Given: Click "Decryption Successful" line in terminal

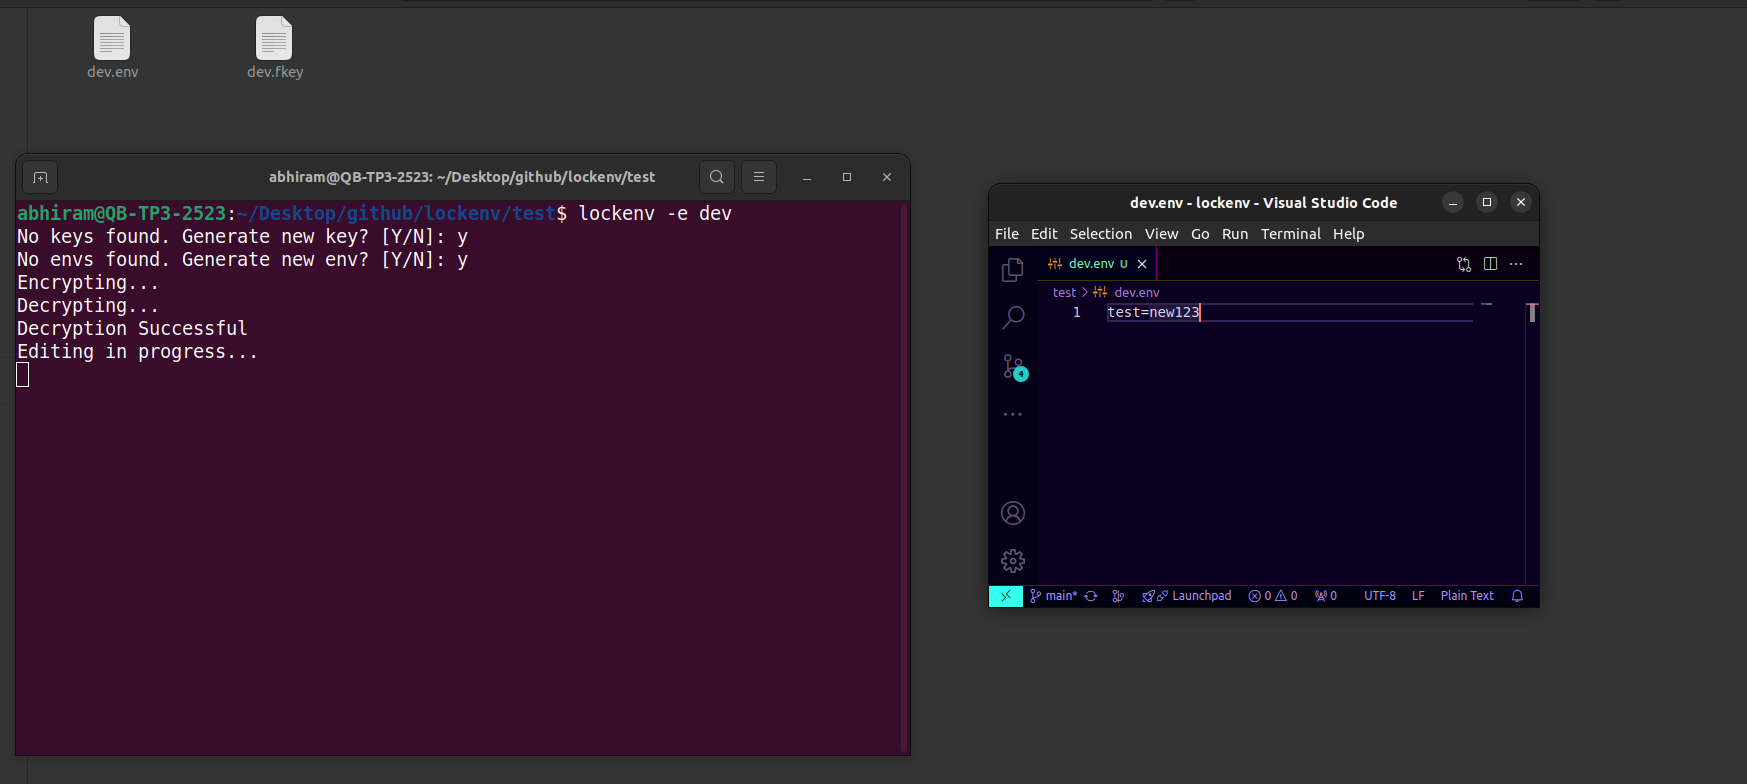Looking at the screenshot, I should coord(132,329).
